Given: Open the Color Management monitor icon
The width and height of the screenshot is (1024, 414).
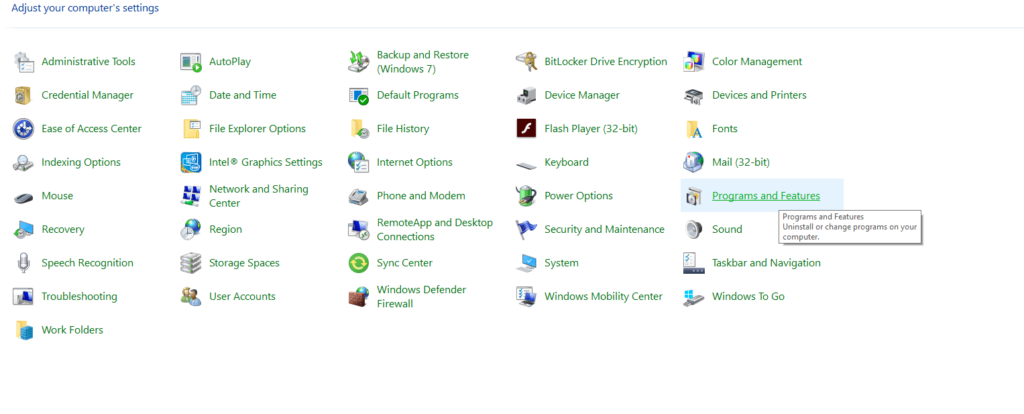Looking at the screenshot, I should (694, 62).
